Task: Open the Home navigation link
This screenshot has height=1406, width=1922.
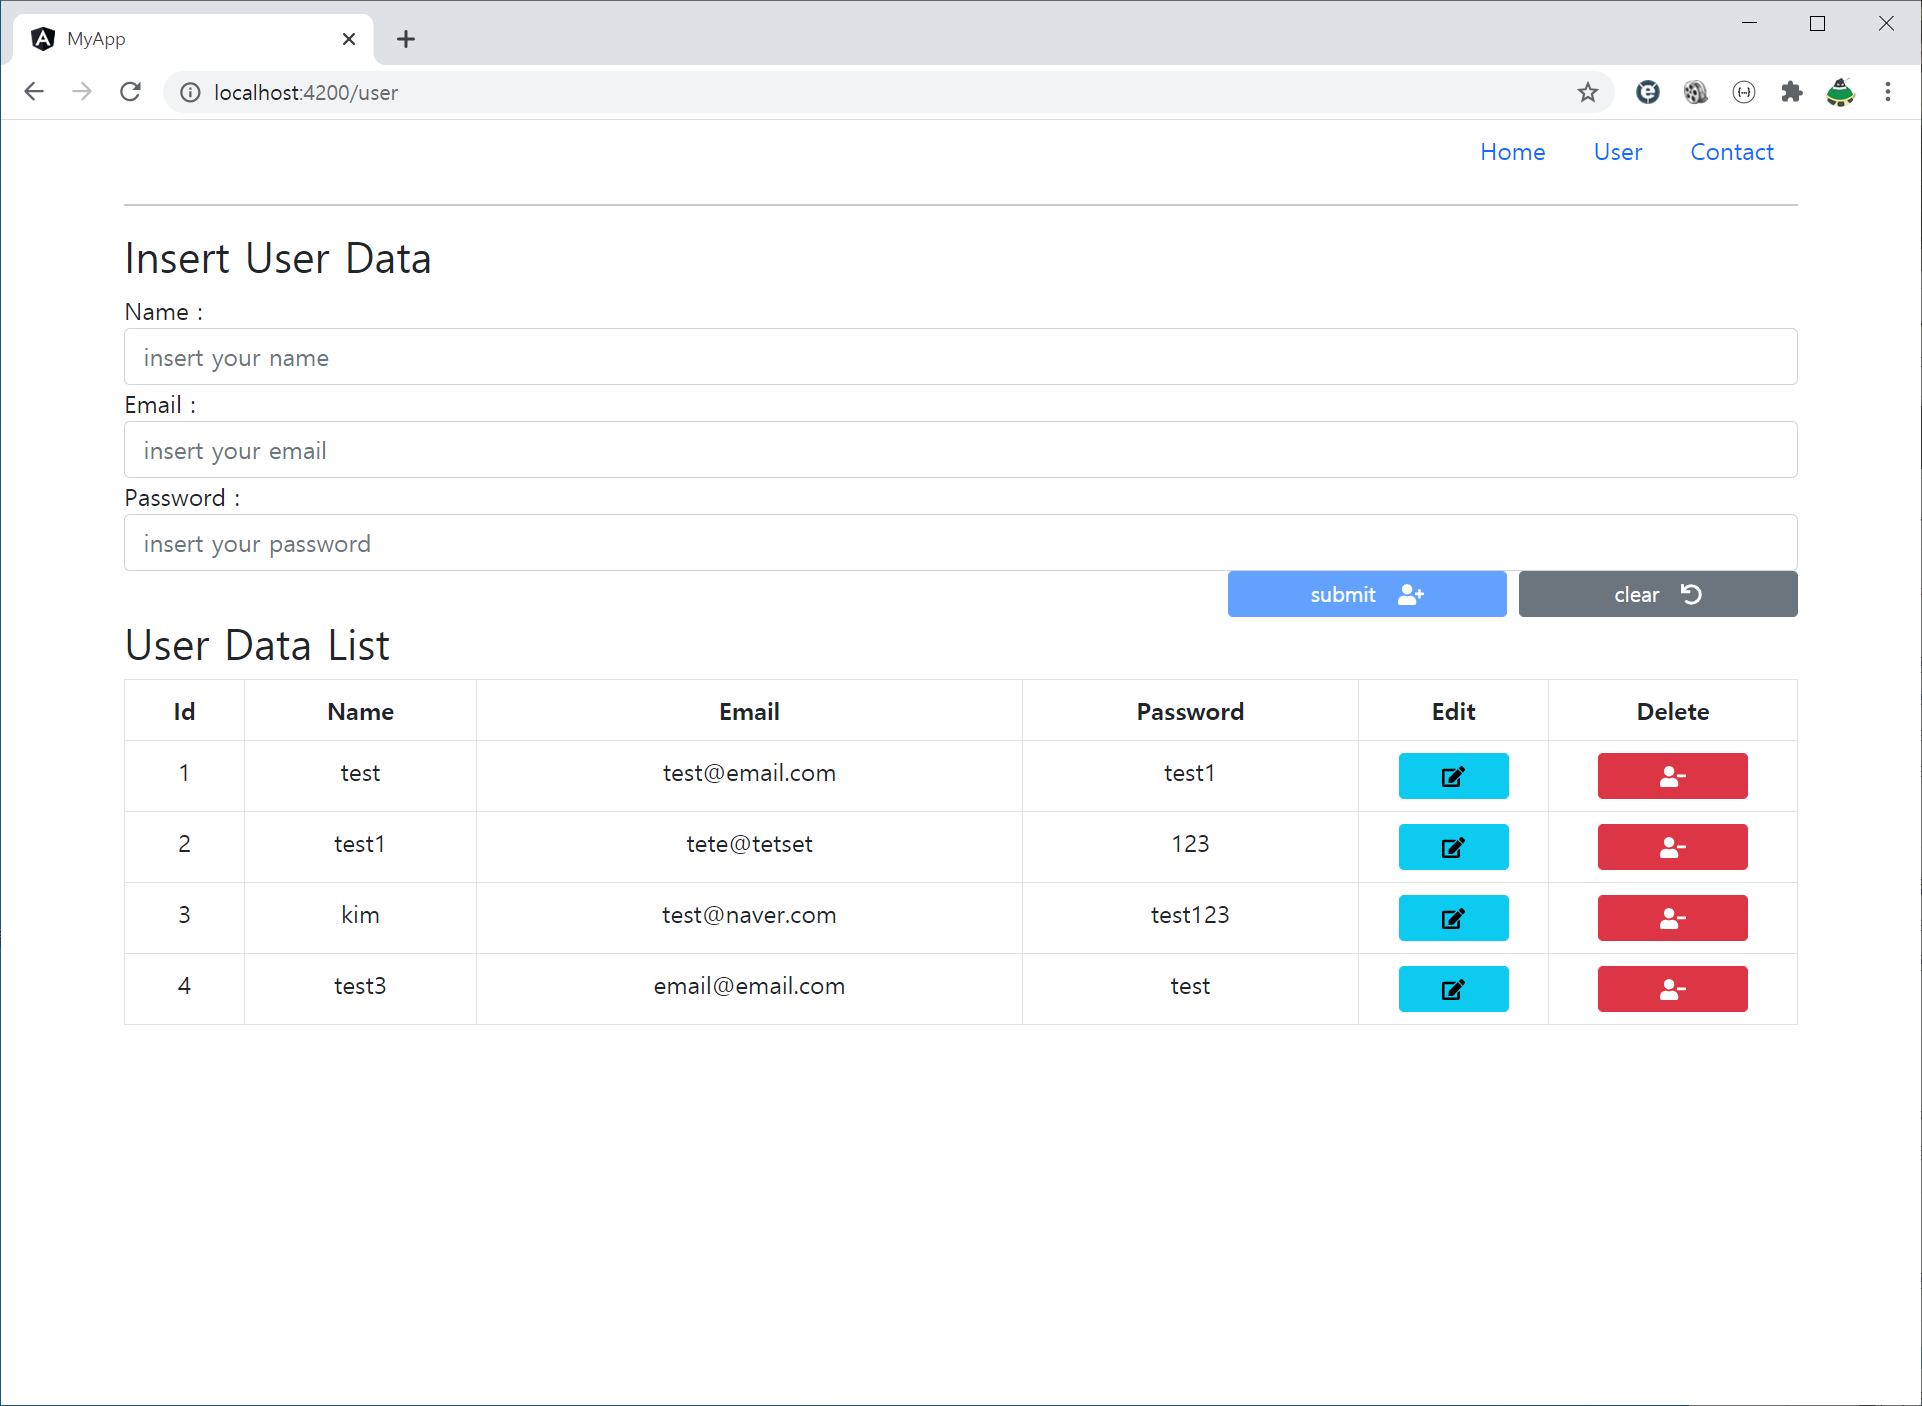Action: tap(1512, 152)
